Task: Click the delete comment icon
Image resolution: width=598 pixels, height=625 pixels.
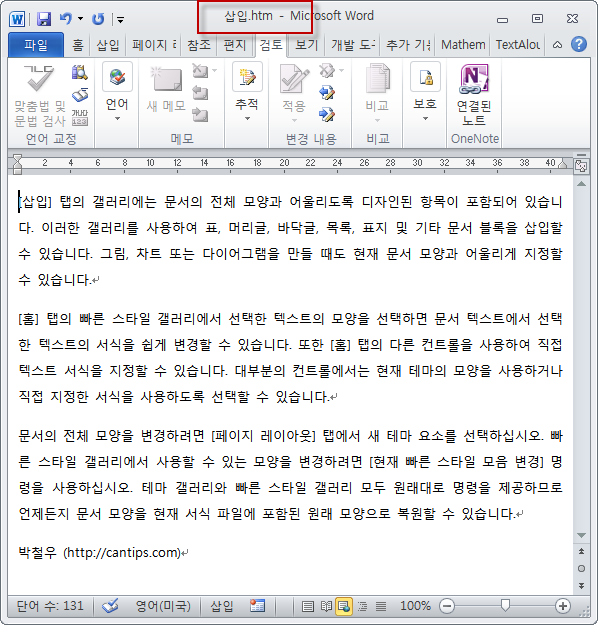Action: tap(200, 71)
